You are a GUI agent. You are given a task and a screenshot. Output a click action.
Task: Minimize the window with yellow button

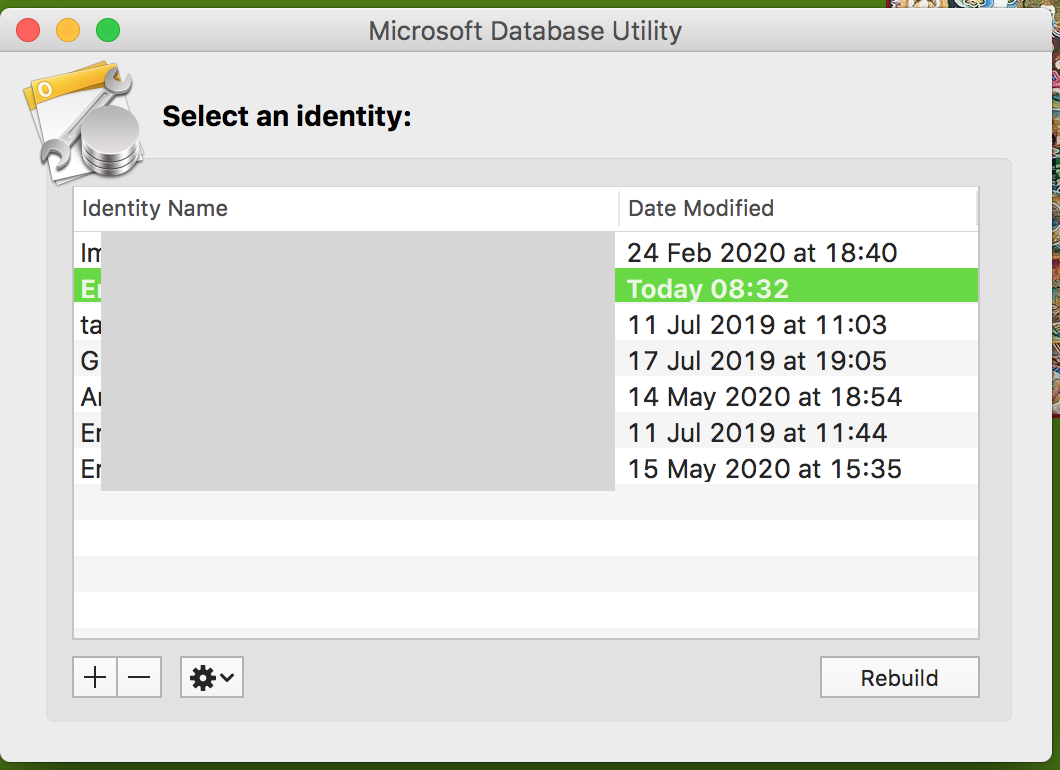(x=68, y=30)
